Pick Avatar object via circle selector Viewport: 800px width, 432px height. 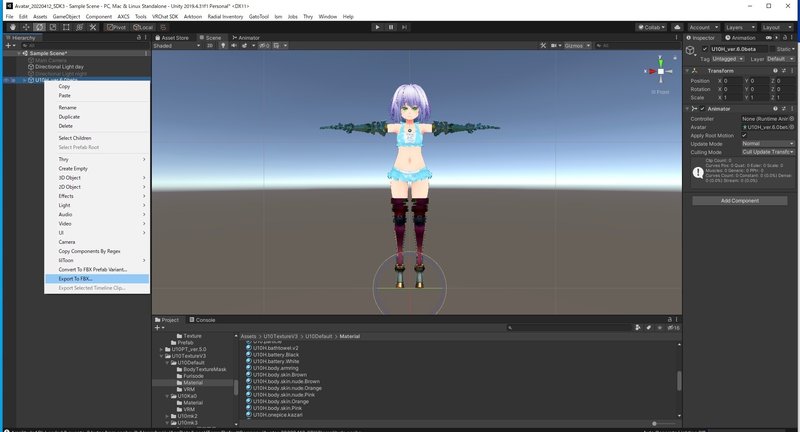click(792, 127)
